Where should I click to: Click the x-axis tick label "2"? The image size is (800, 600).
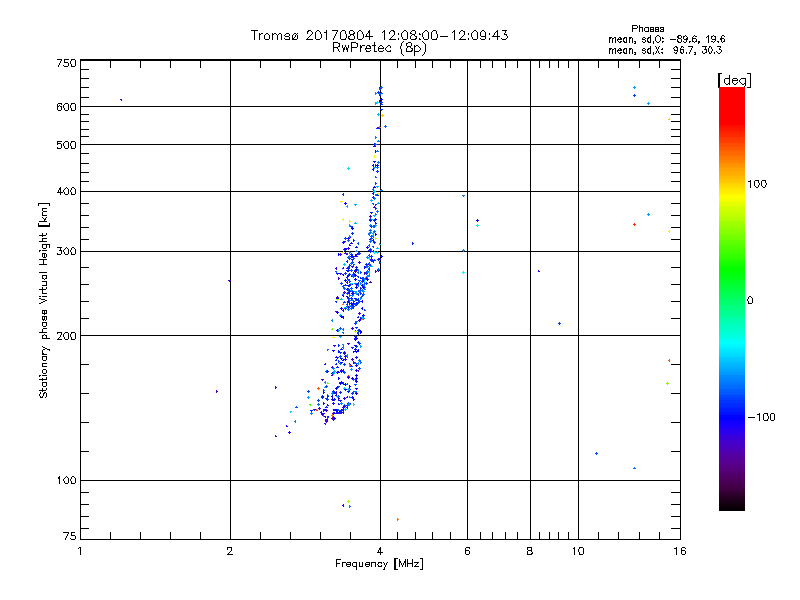pyautogui.click(x=230, y=551)
